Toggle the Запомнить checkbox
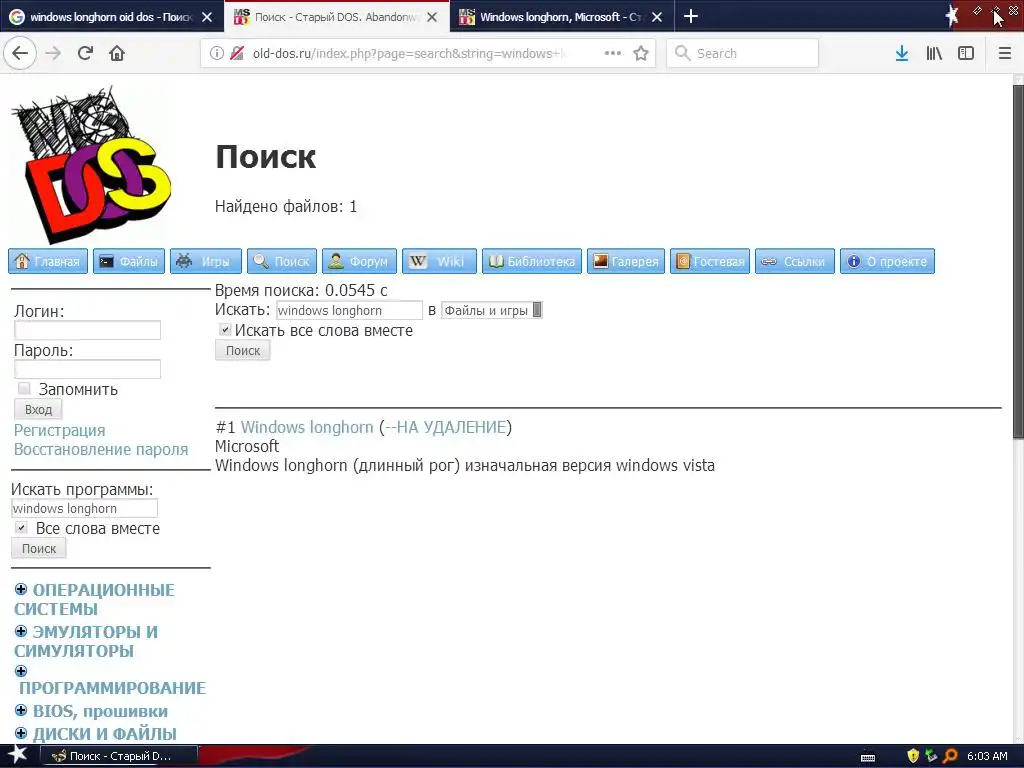This screenshot has width=1024, height=768. point(24,389)
